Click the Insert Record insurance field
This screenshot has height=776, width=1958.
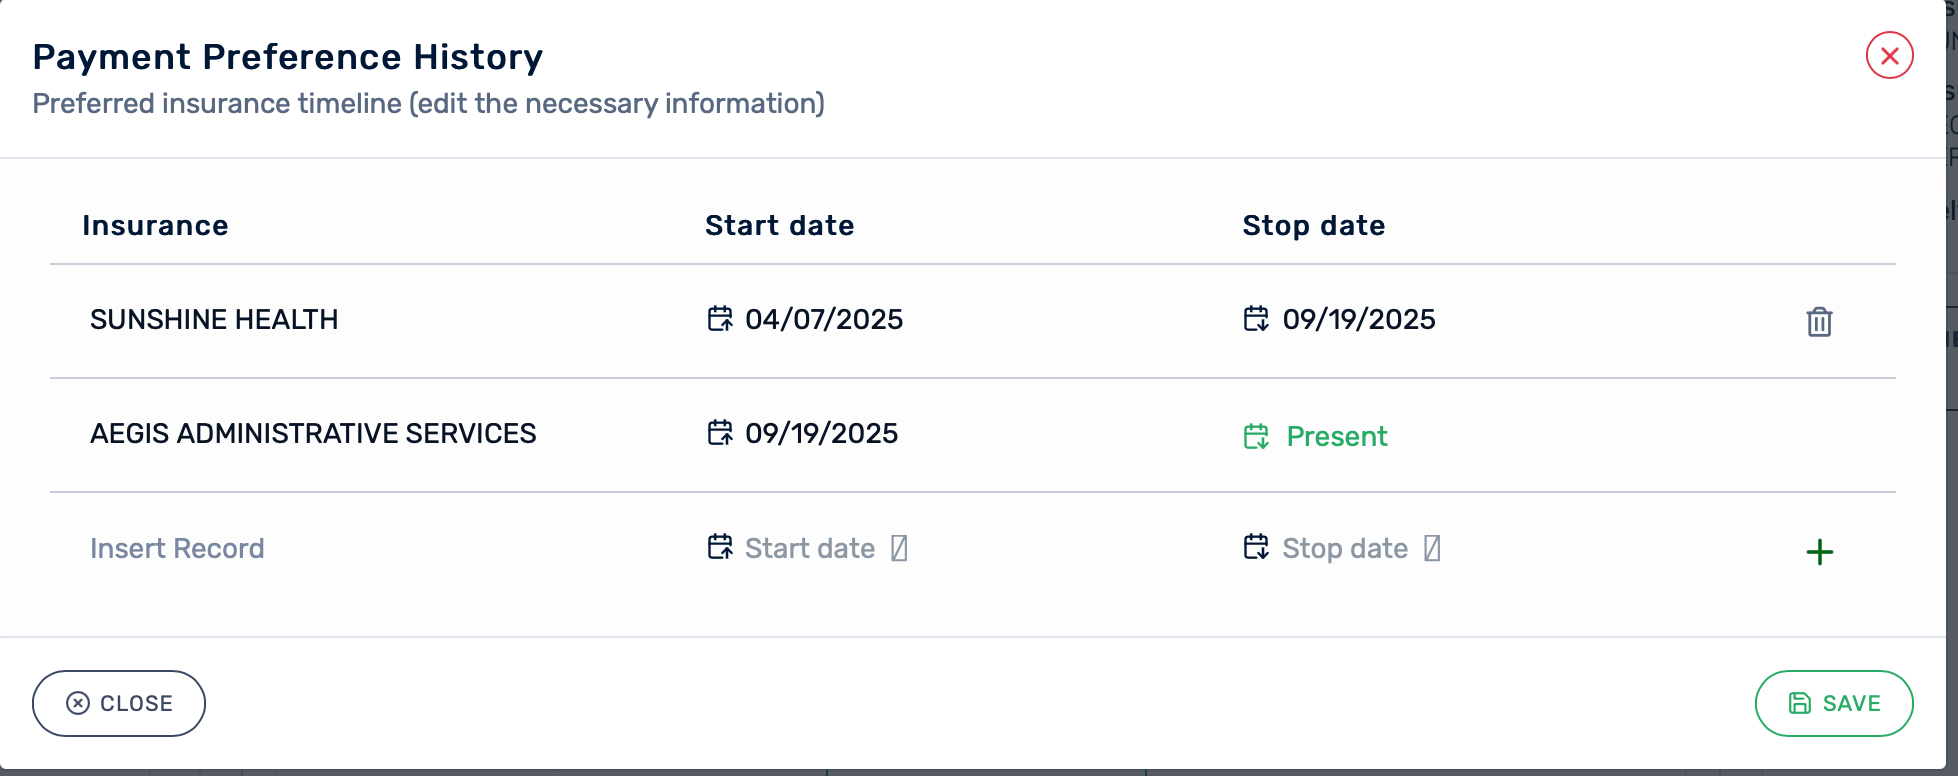[177, 549]
